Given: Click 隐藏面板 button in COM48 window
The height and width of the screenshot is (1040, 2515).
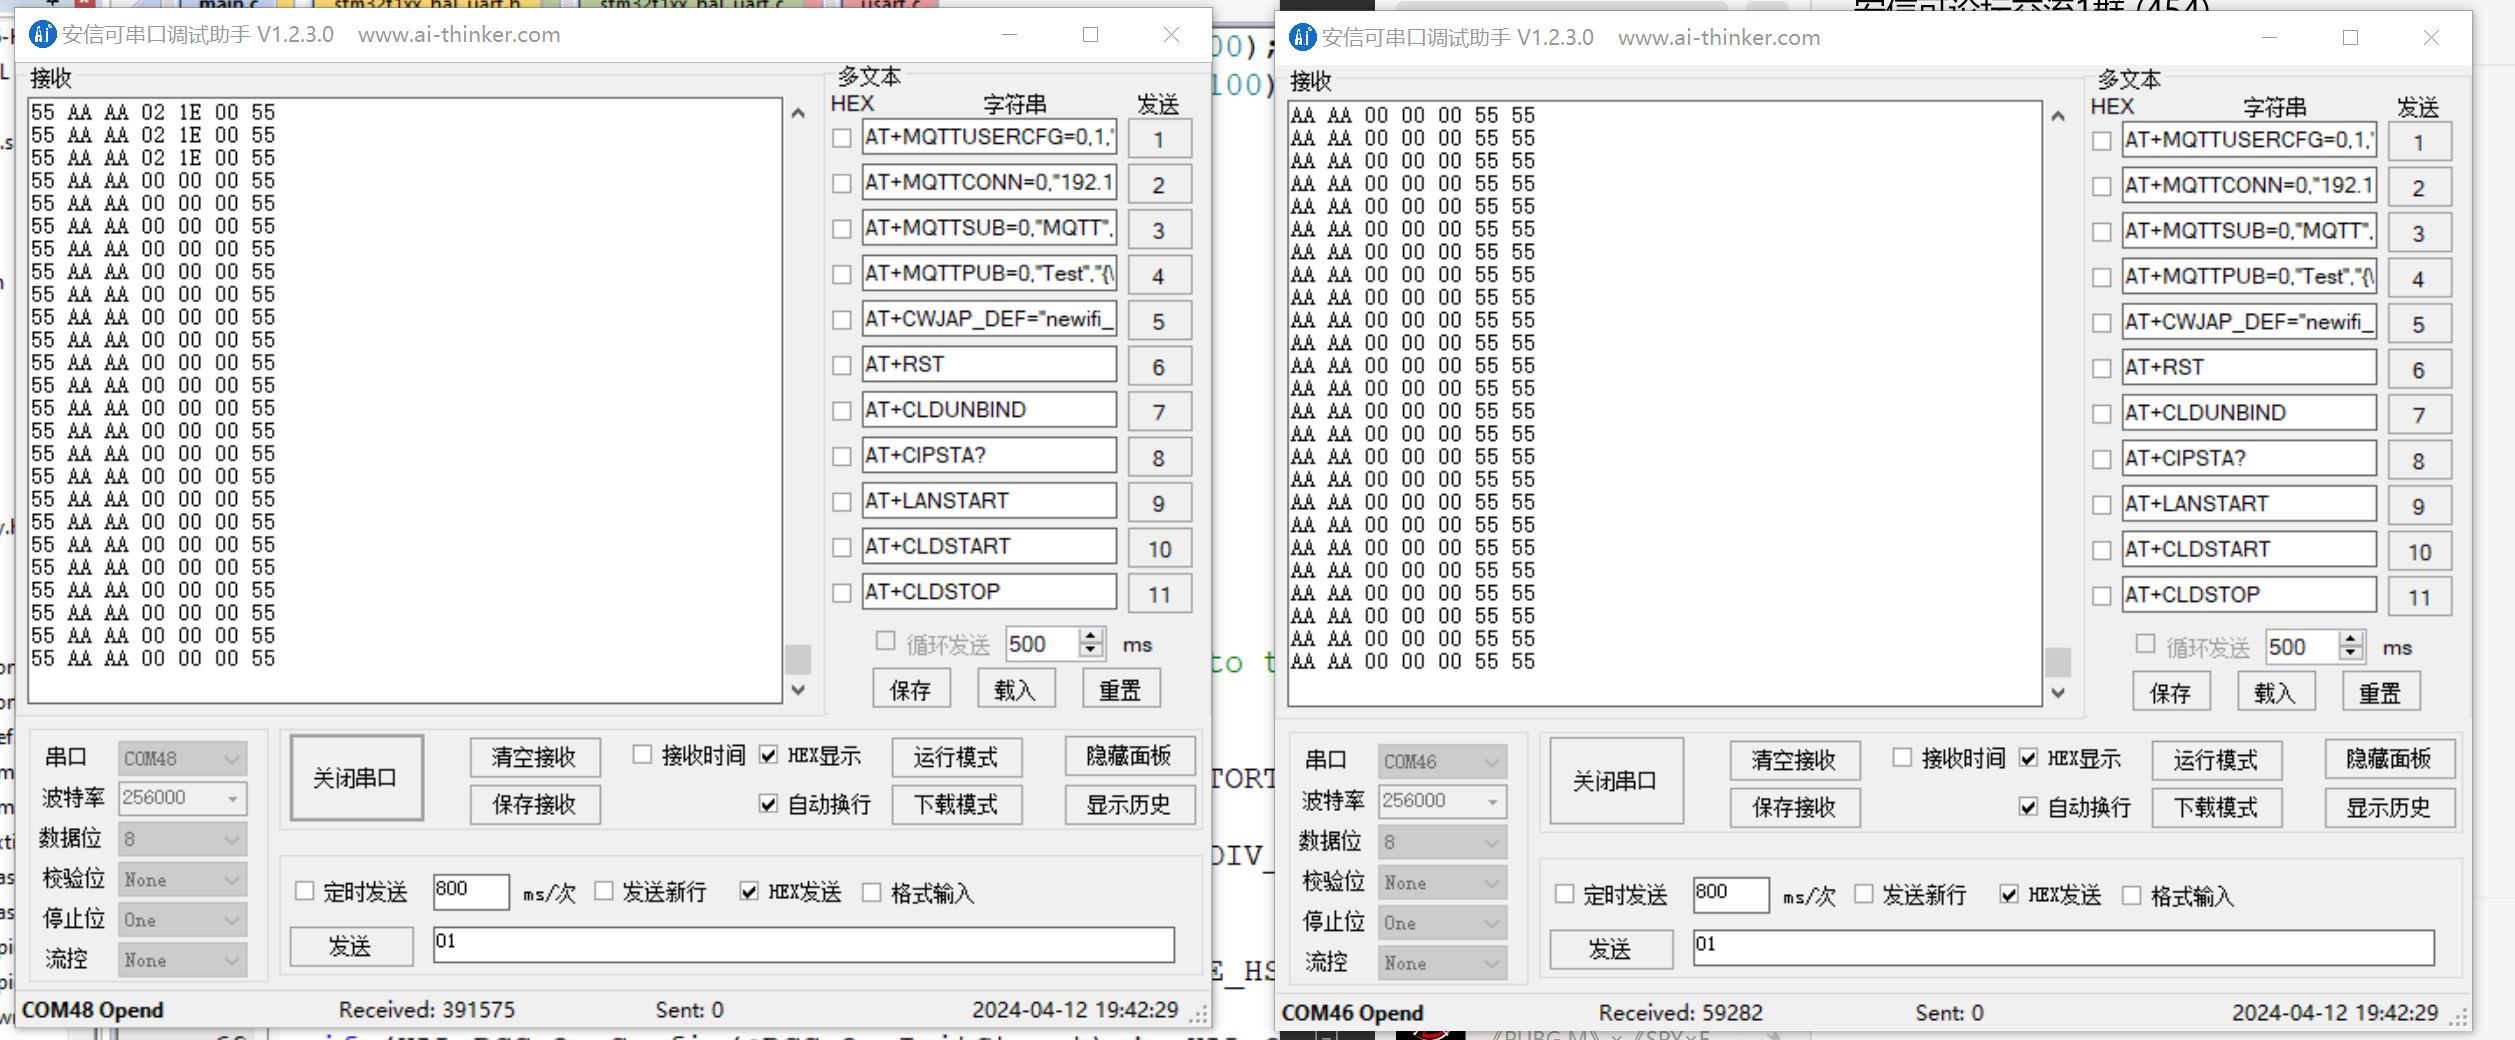Looking at the screenshot, I should pos(1130,756).
